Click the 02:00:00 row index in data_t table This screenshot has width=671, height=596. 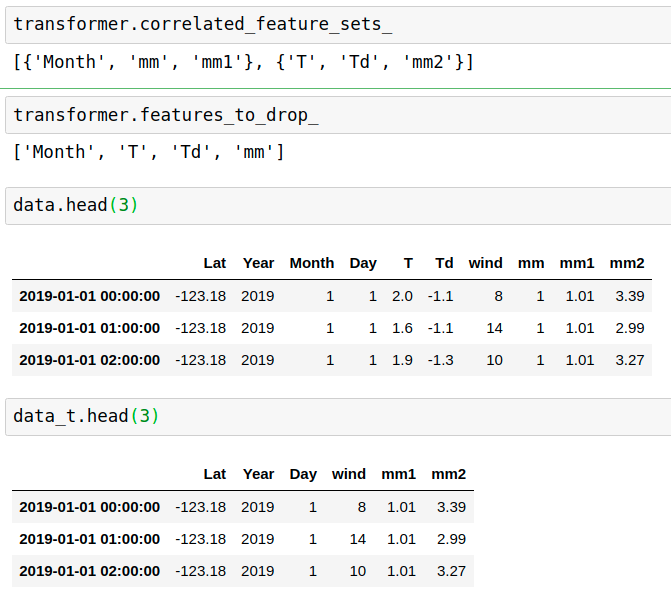[x=89, y=571]
